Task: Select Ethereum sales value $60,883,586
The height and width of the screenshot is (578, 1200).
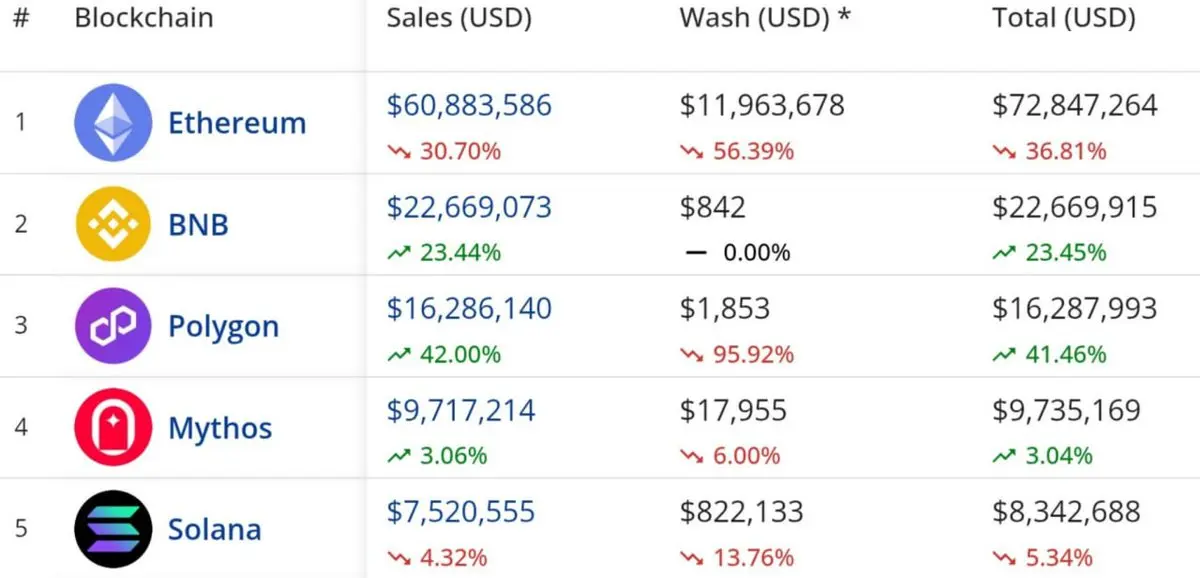Action: click(469, 105)
